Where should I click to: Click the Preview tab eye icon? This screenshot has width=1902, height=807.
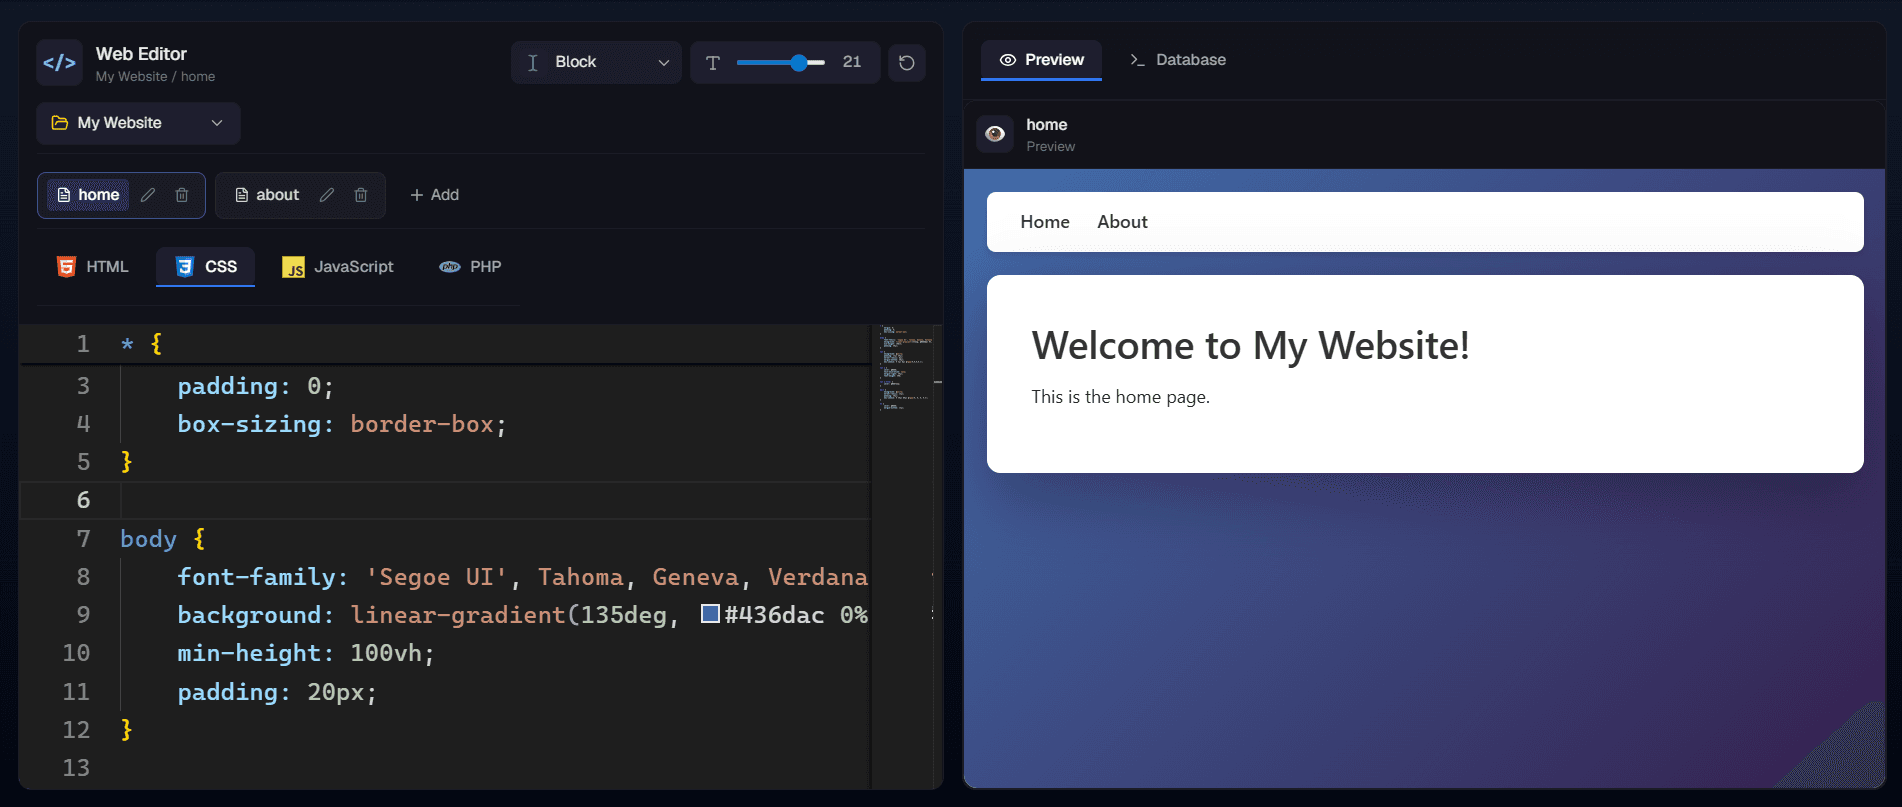[x=1008, y=60]
